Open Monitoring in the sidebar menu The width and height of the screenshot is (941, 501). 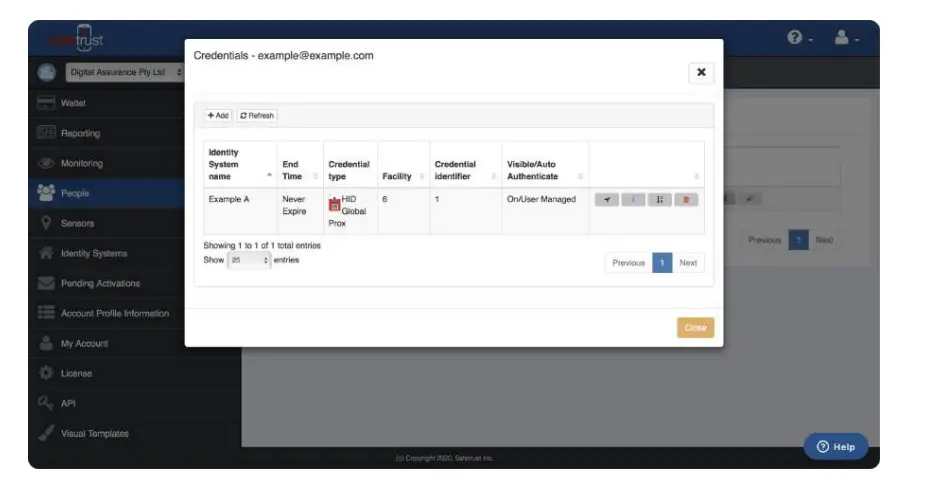click(82, 163)
